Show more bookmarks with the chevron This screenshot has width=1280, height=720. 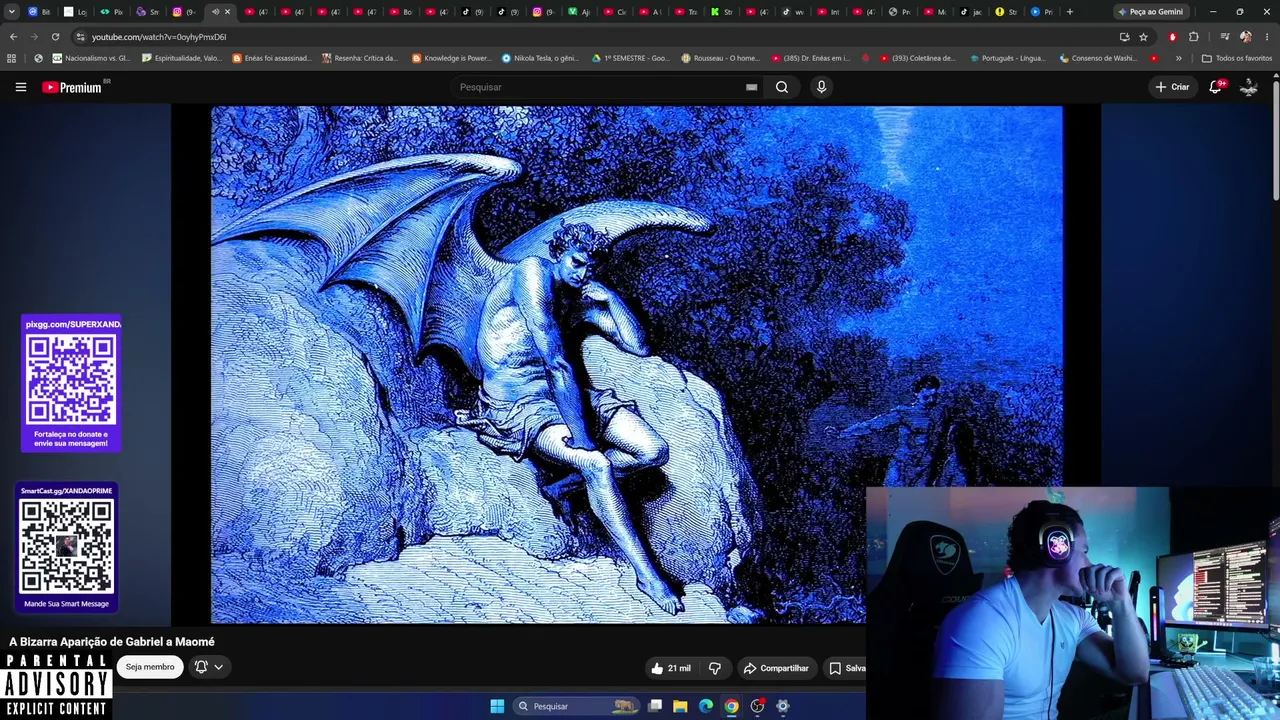pos(1178,58)
